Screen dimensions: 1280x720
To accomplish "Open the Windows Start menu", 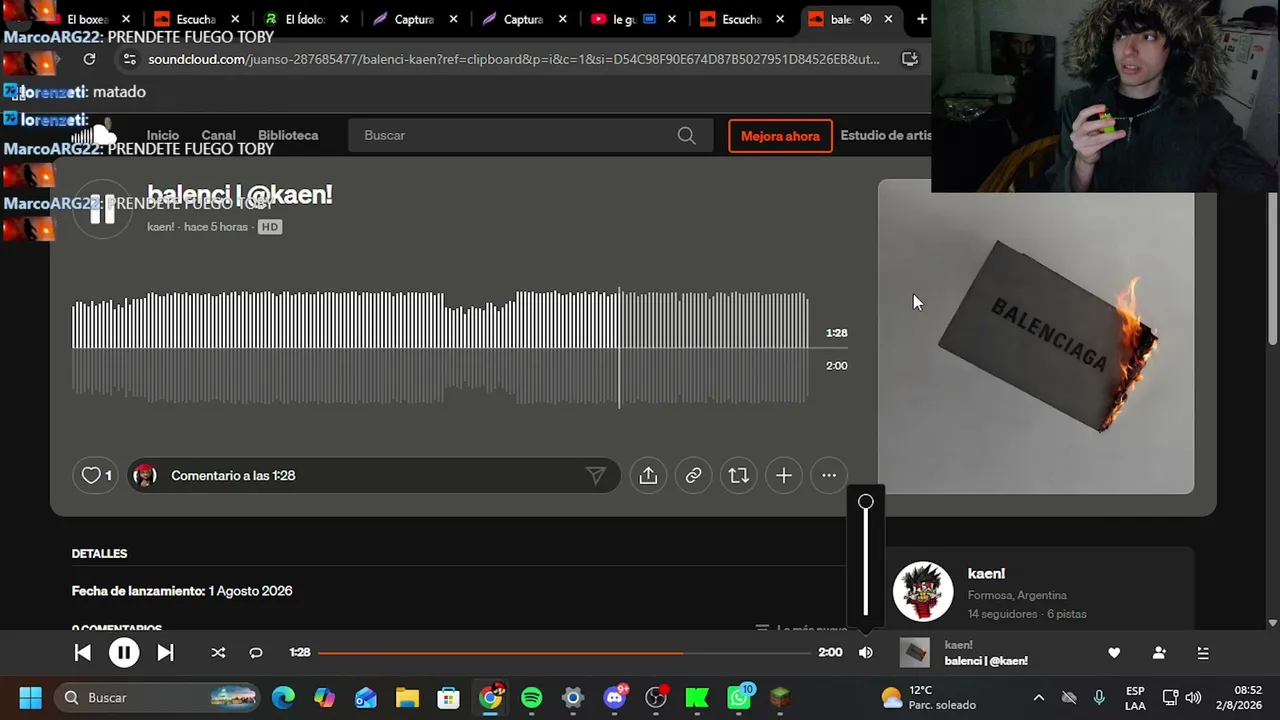I will (30, 698).
